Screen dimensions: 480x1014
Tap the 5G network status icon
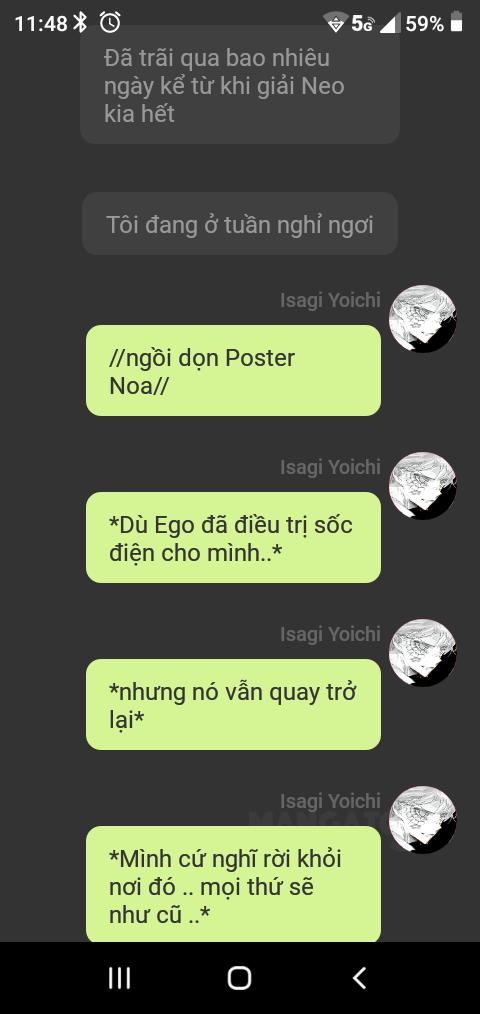tap(364, 24)
